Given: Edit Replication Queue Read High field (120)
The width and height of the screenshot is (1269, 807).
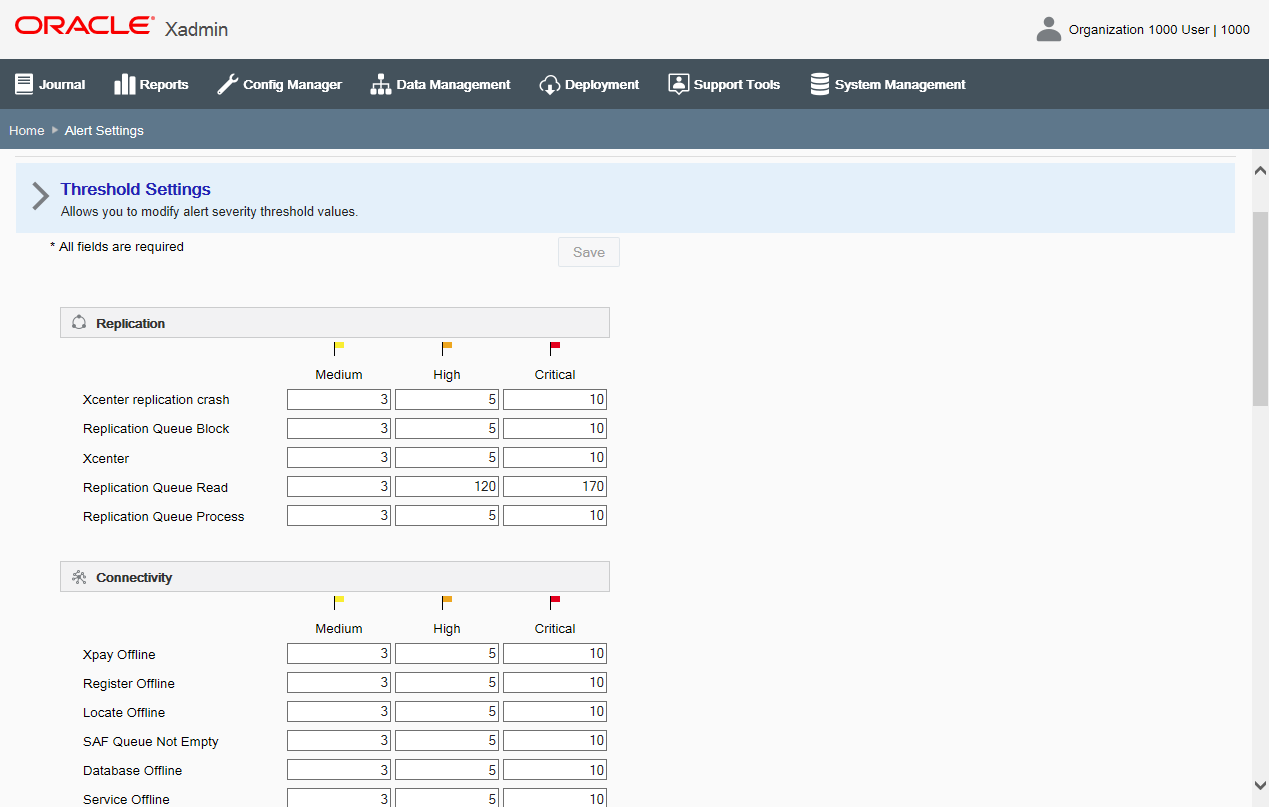Looking at the screenshot, I should click(447, 487).
